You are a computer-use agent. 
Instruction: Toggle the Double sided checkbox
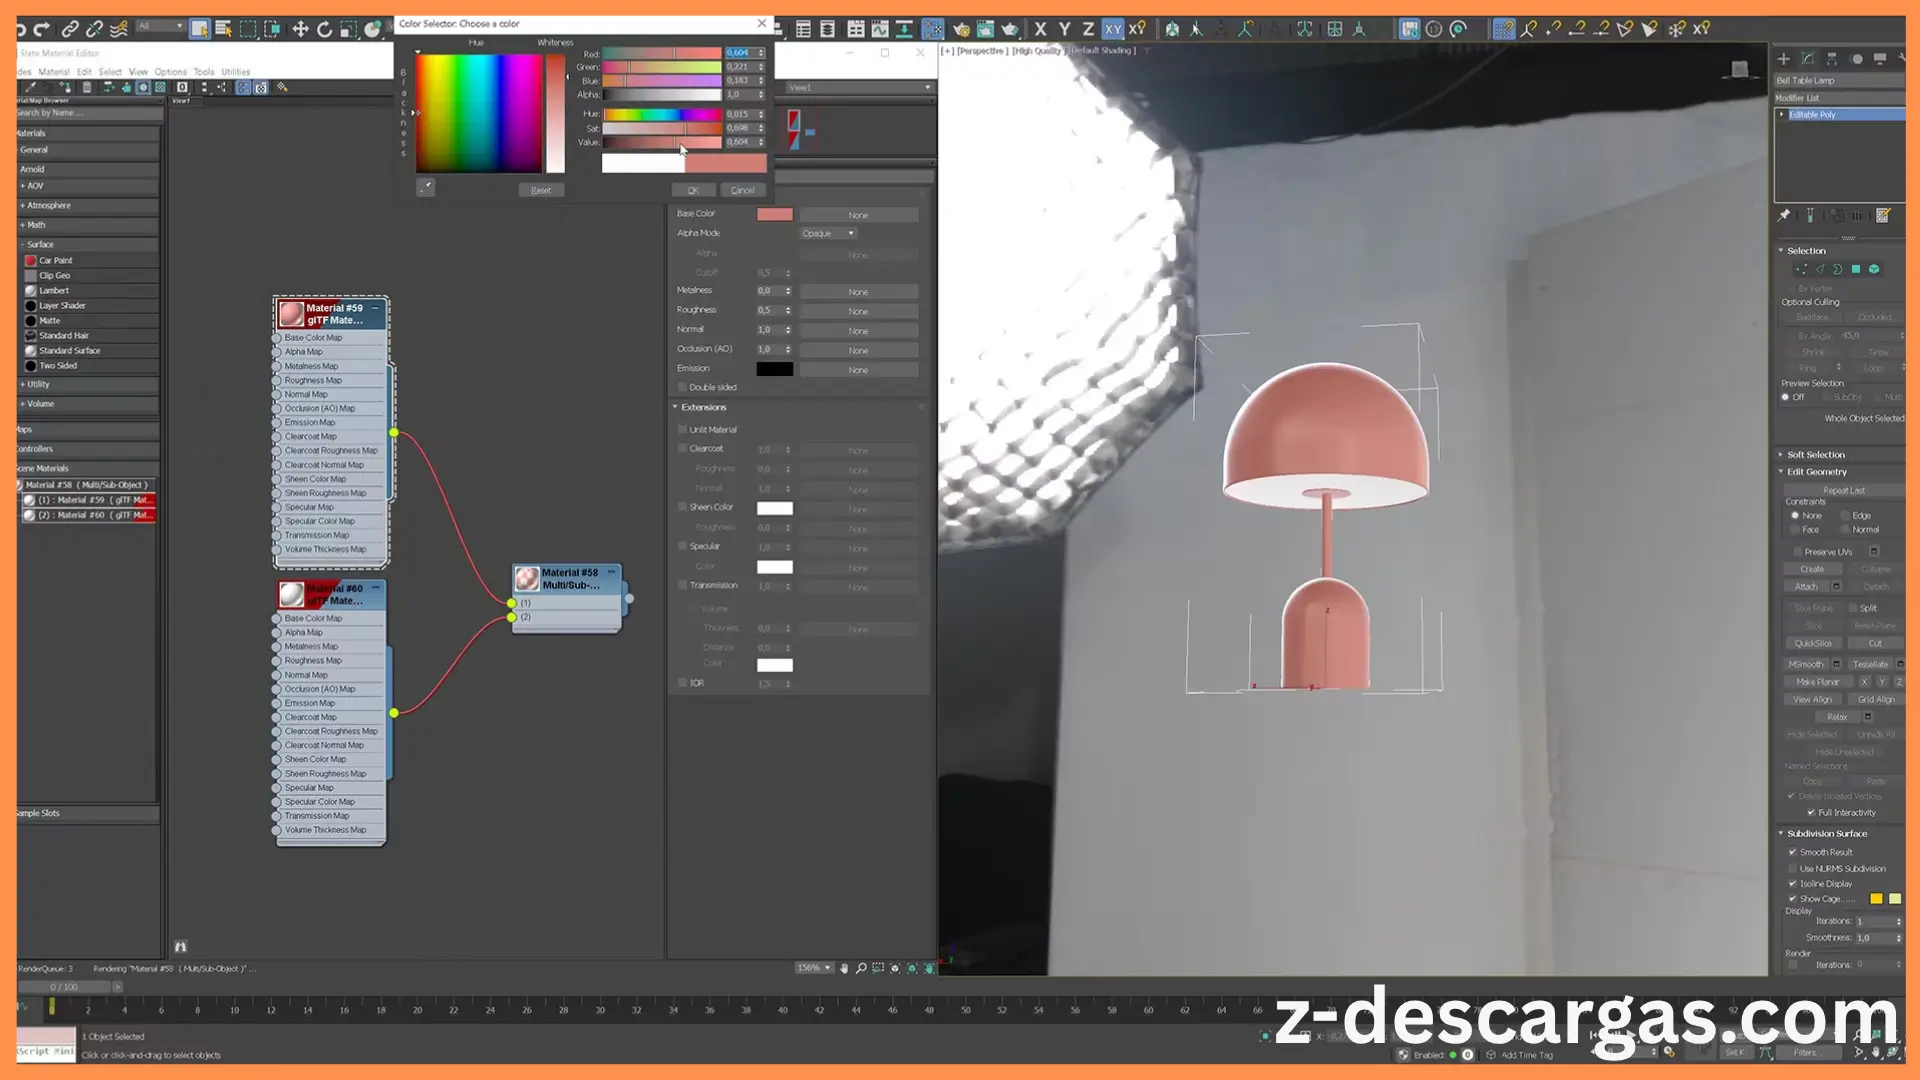point(683,387)
